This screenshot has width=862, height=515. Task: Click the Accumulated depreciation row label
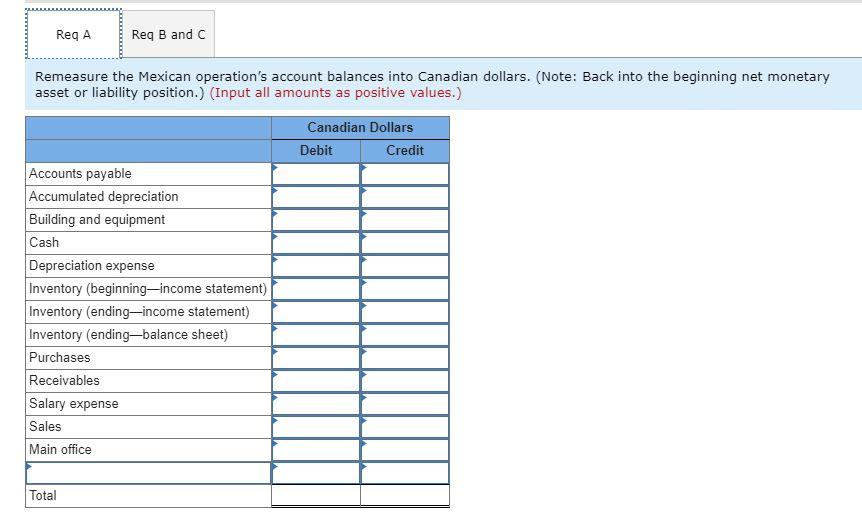pos(104,197)
